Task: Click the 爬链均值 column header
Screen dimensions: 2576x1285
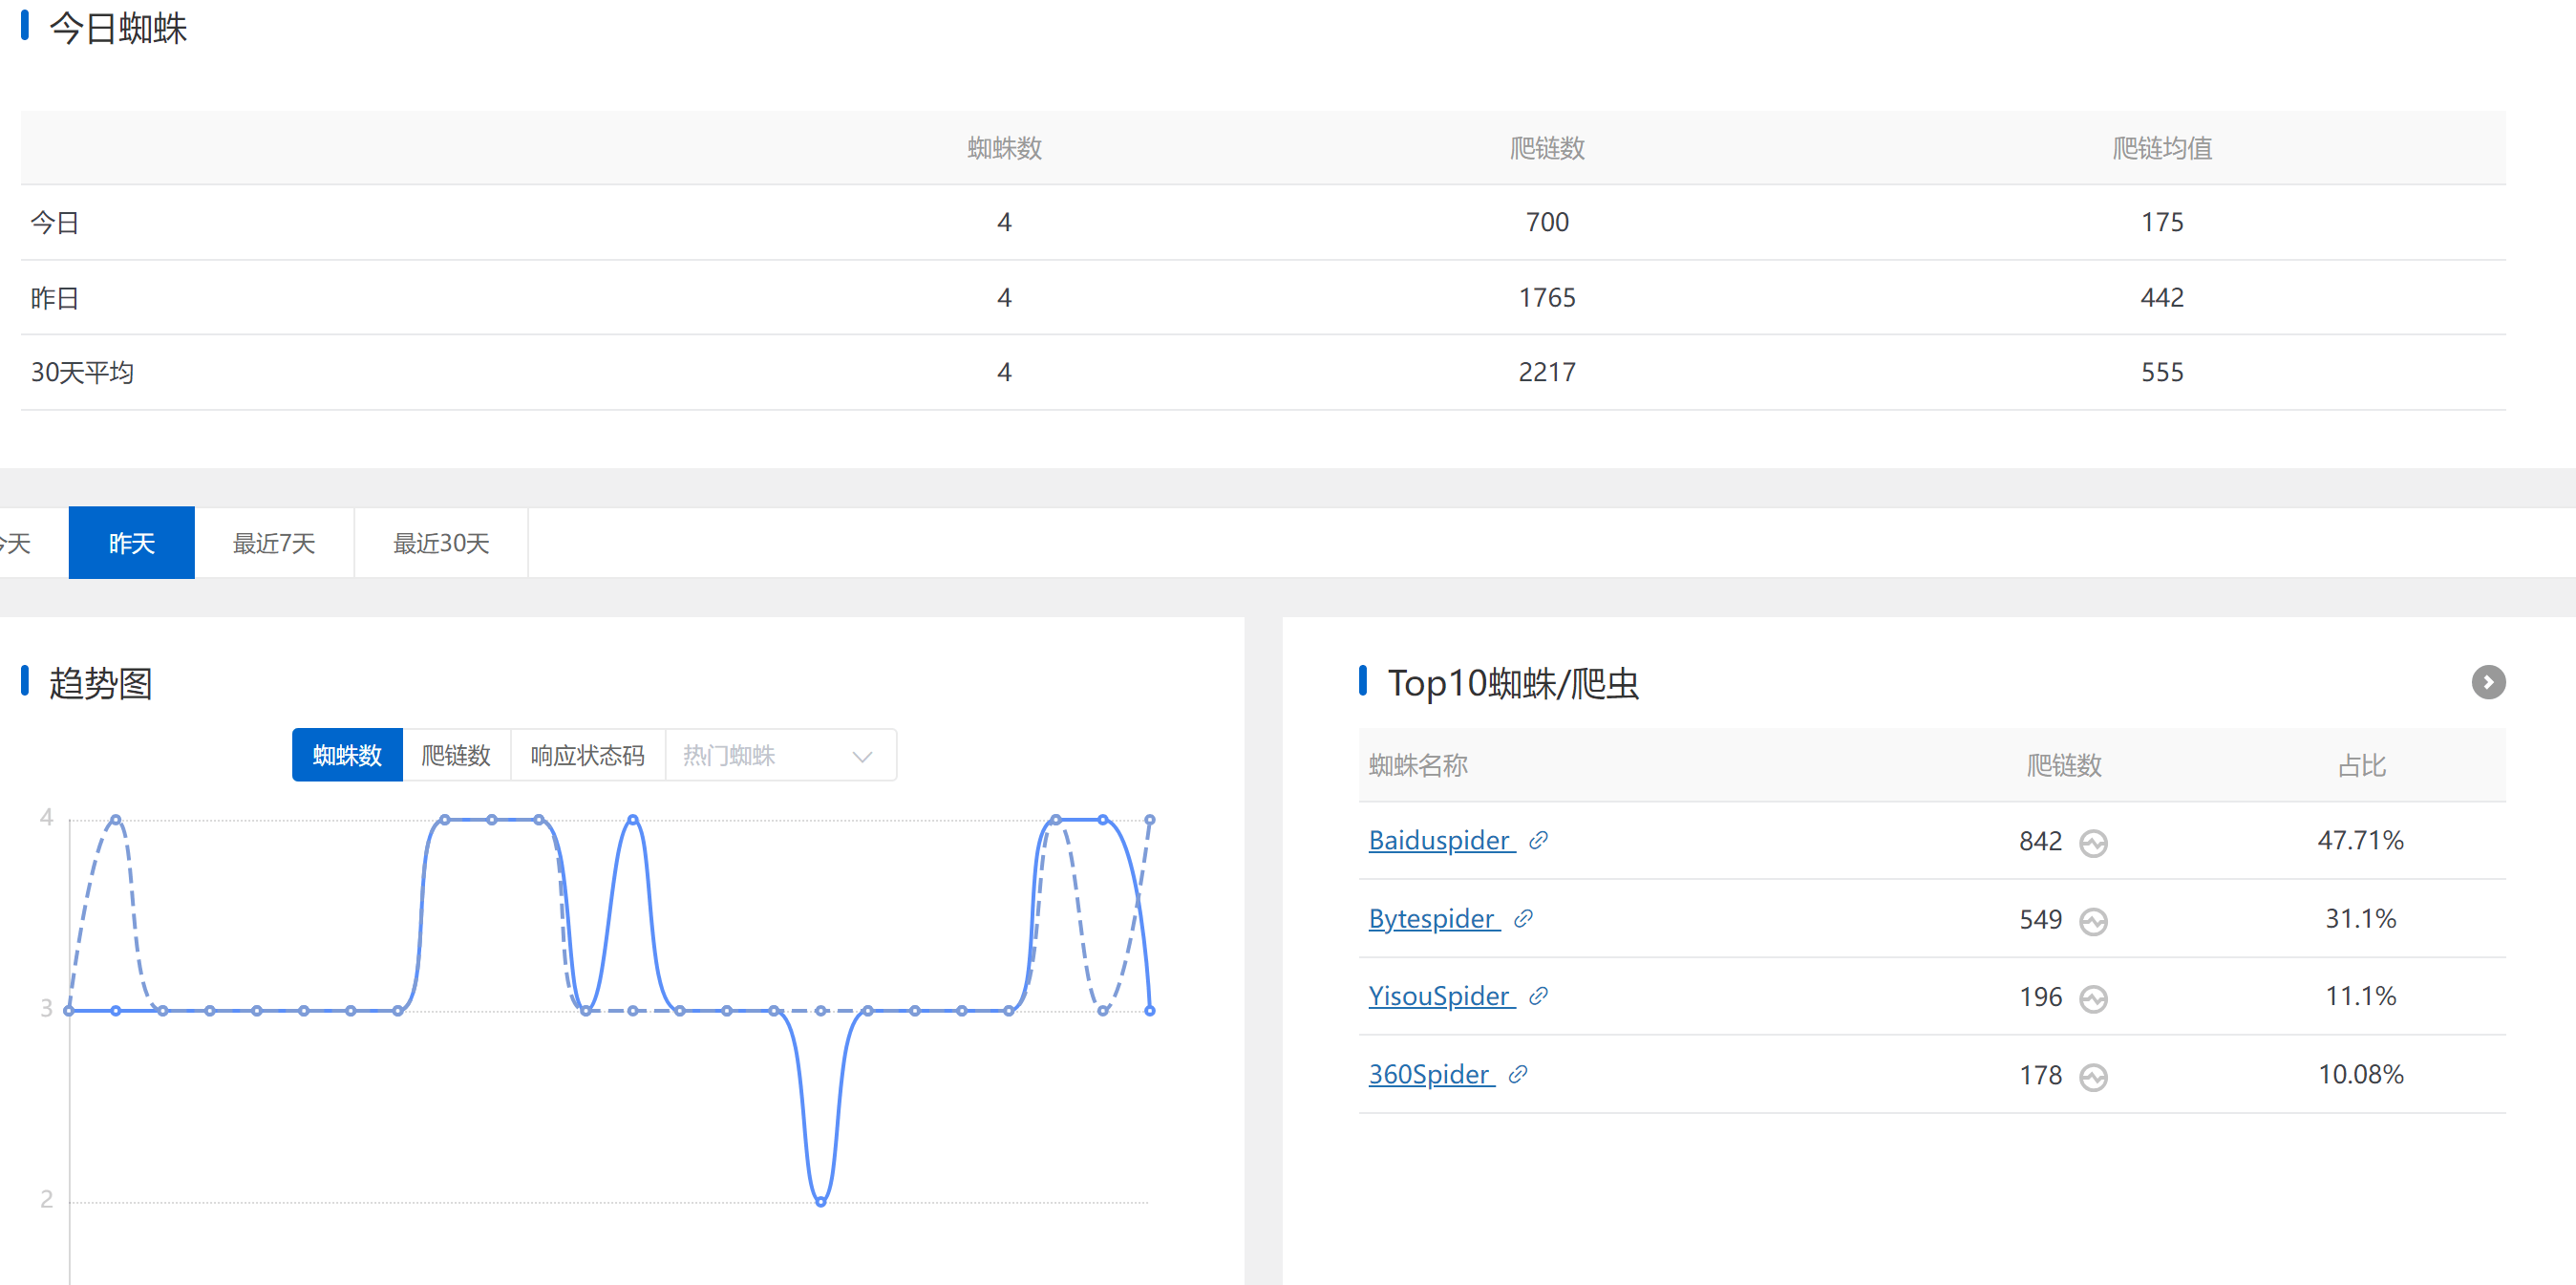Action: point(2162,148)
